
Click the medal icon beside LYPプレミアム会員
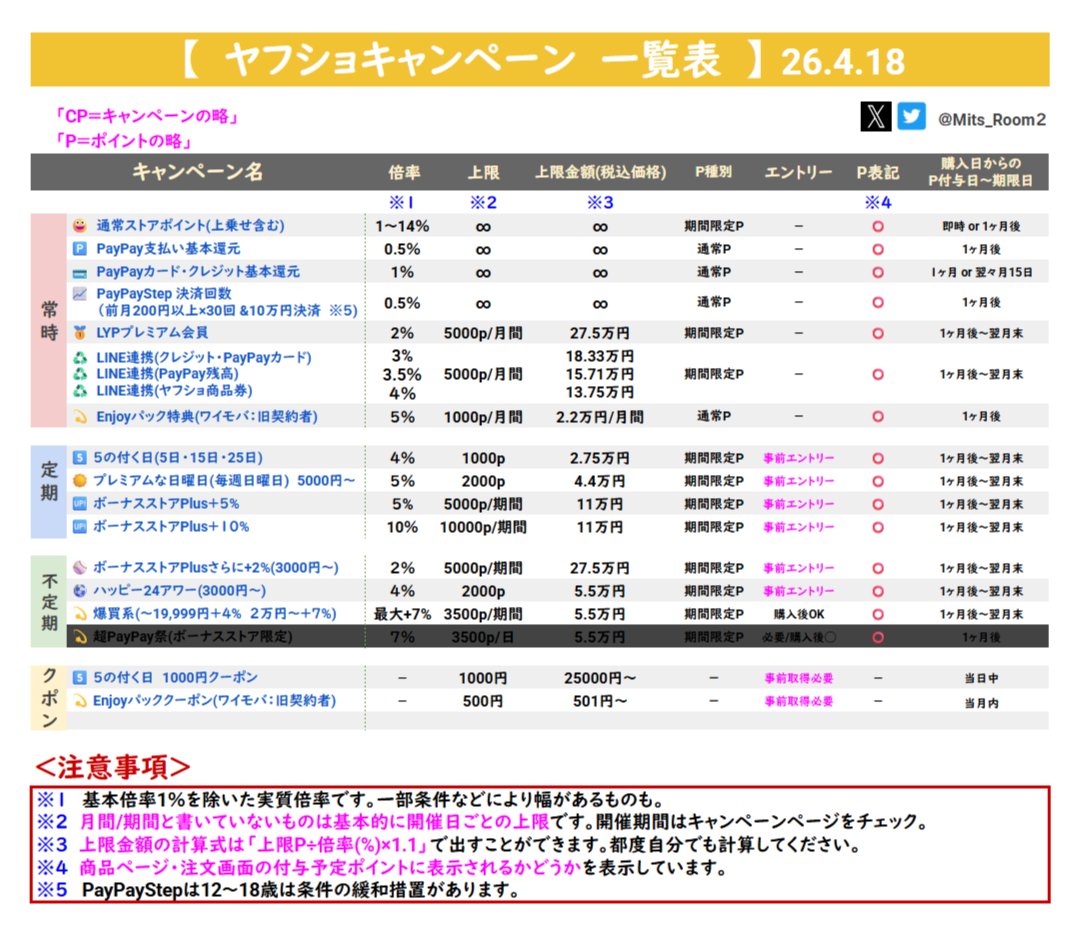click(80, 333)
